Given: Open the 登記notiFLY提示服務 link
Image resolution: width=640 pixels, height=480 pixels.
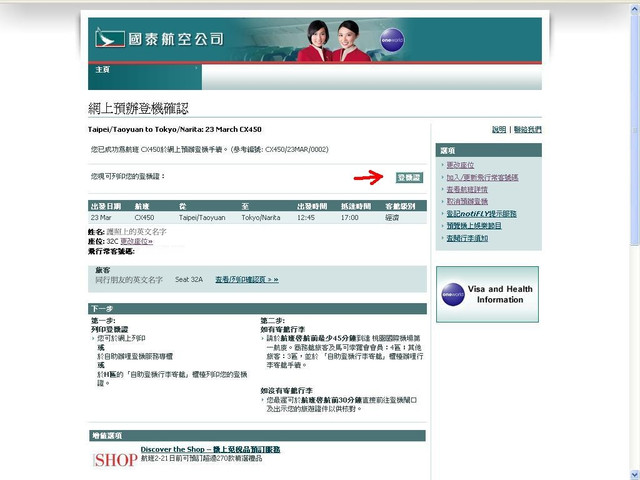Looking at the screenshot, I should pos(481,213).
